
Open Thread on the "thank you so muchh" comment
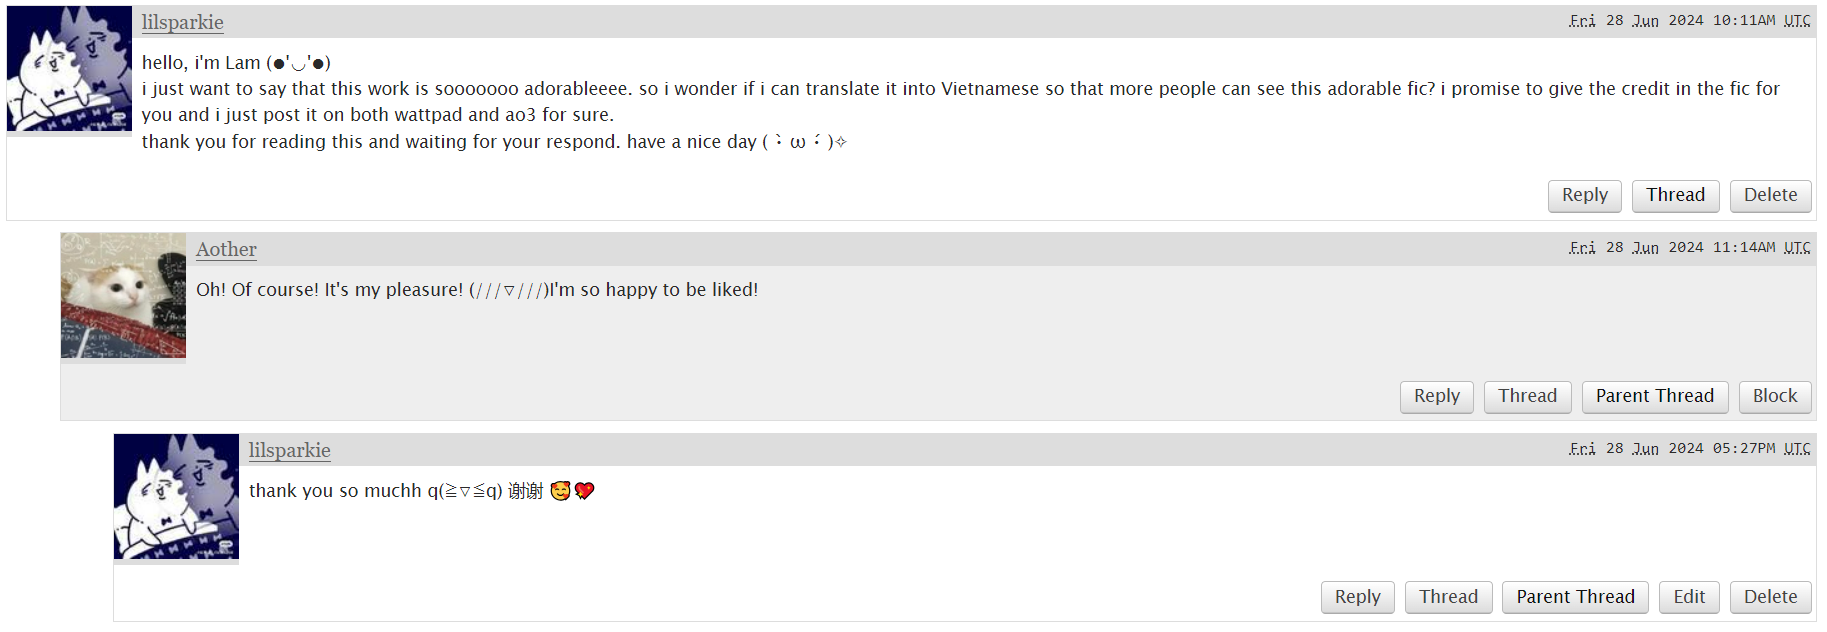coord(1448,598)
